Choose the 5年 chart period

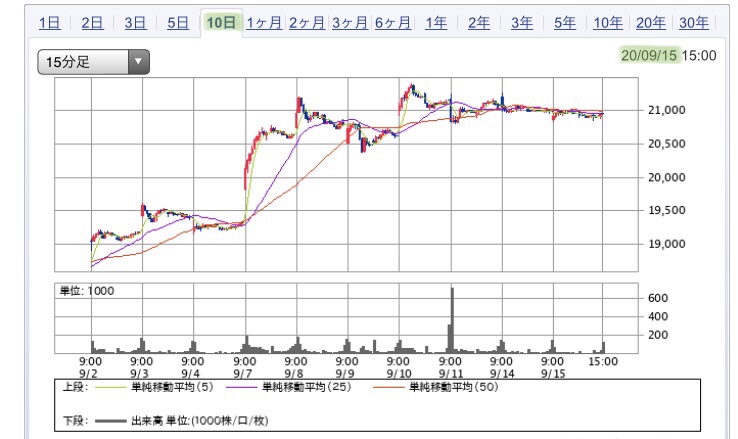[565, 23]
